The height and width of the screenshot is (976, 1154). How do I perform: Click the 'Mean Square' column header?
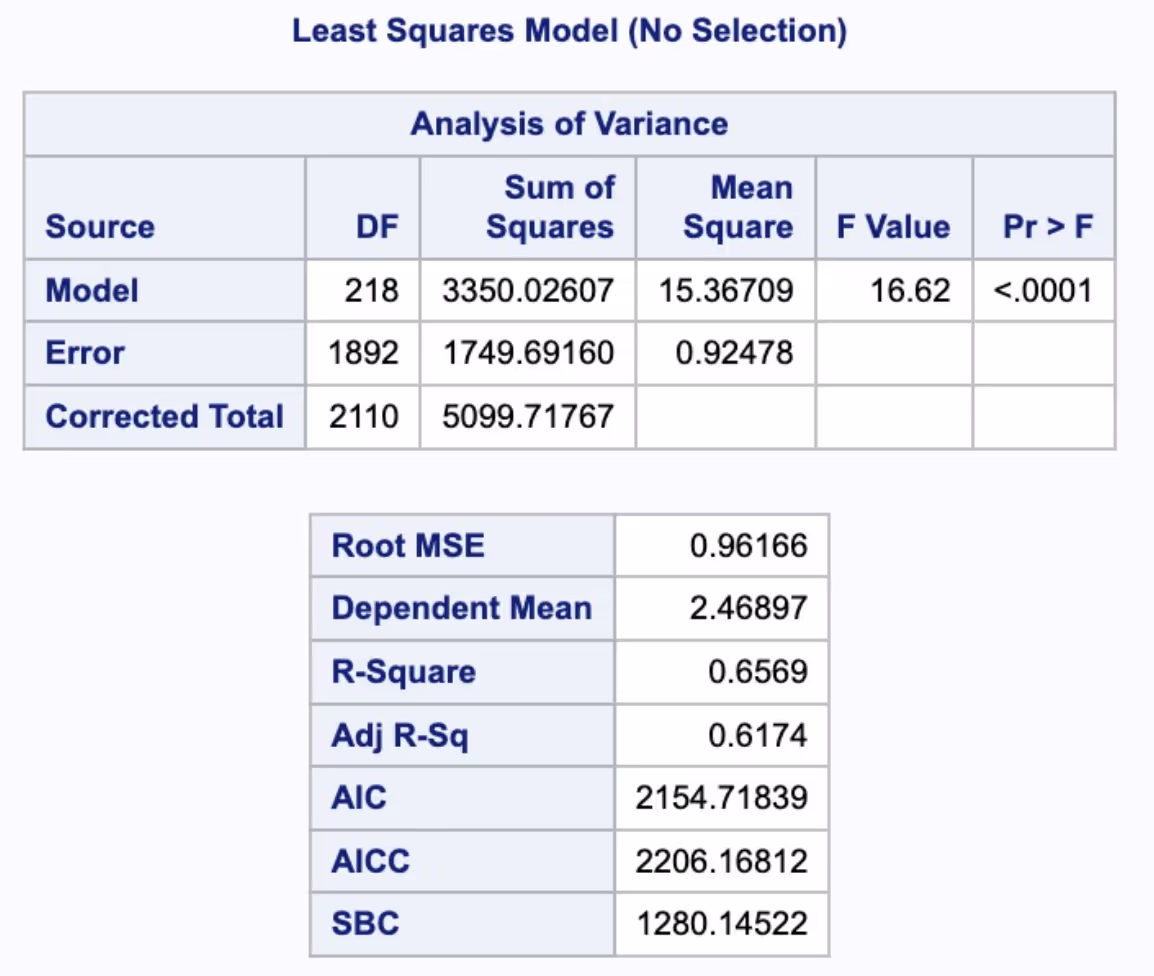(x=738, y=207)
